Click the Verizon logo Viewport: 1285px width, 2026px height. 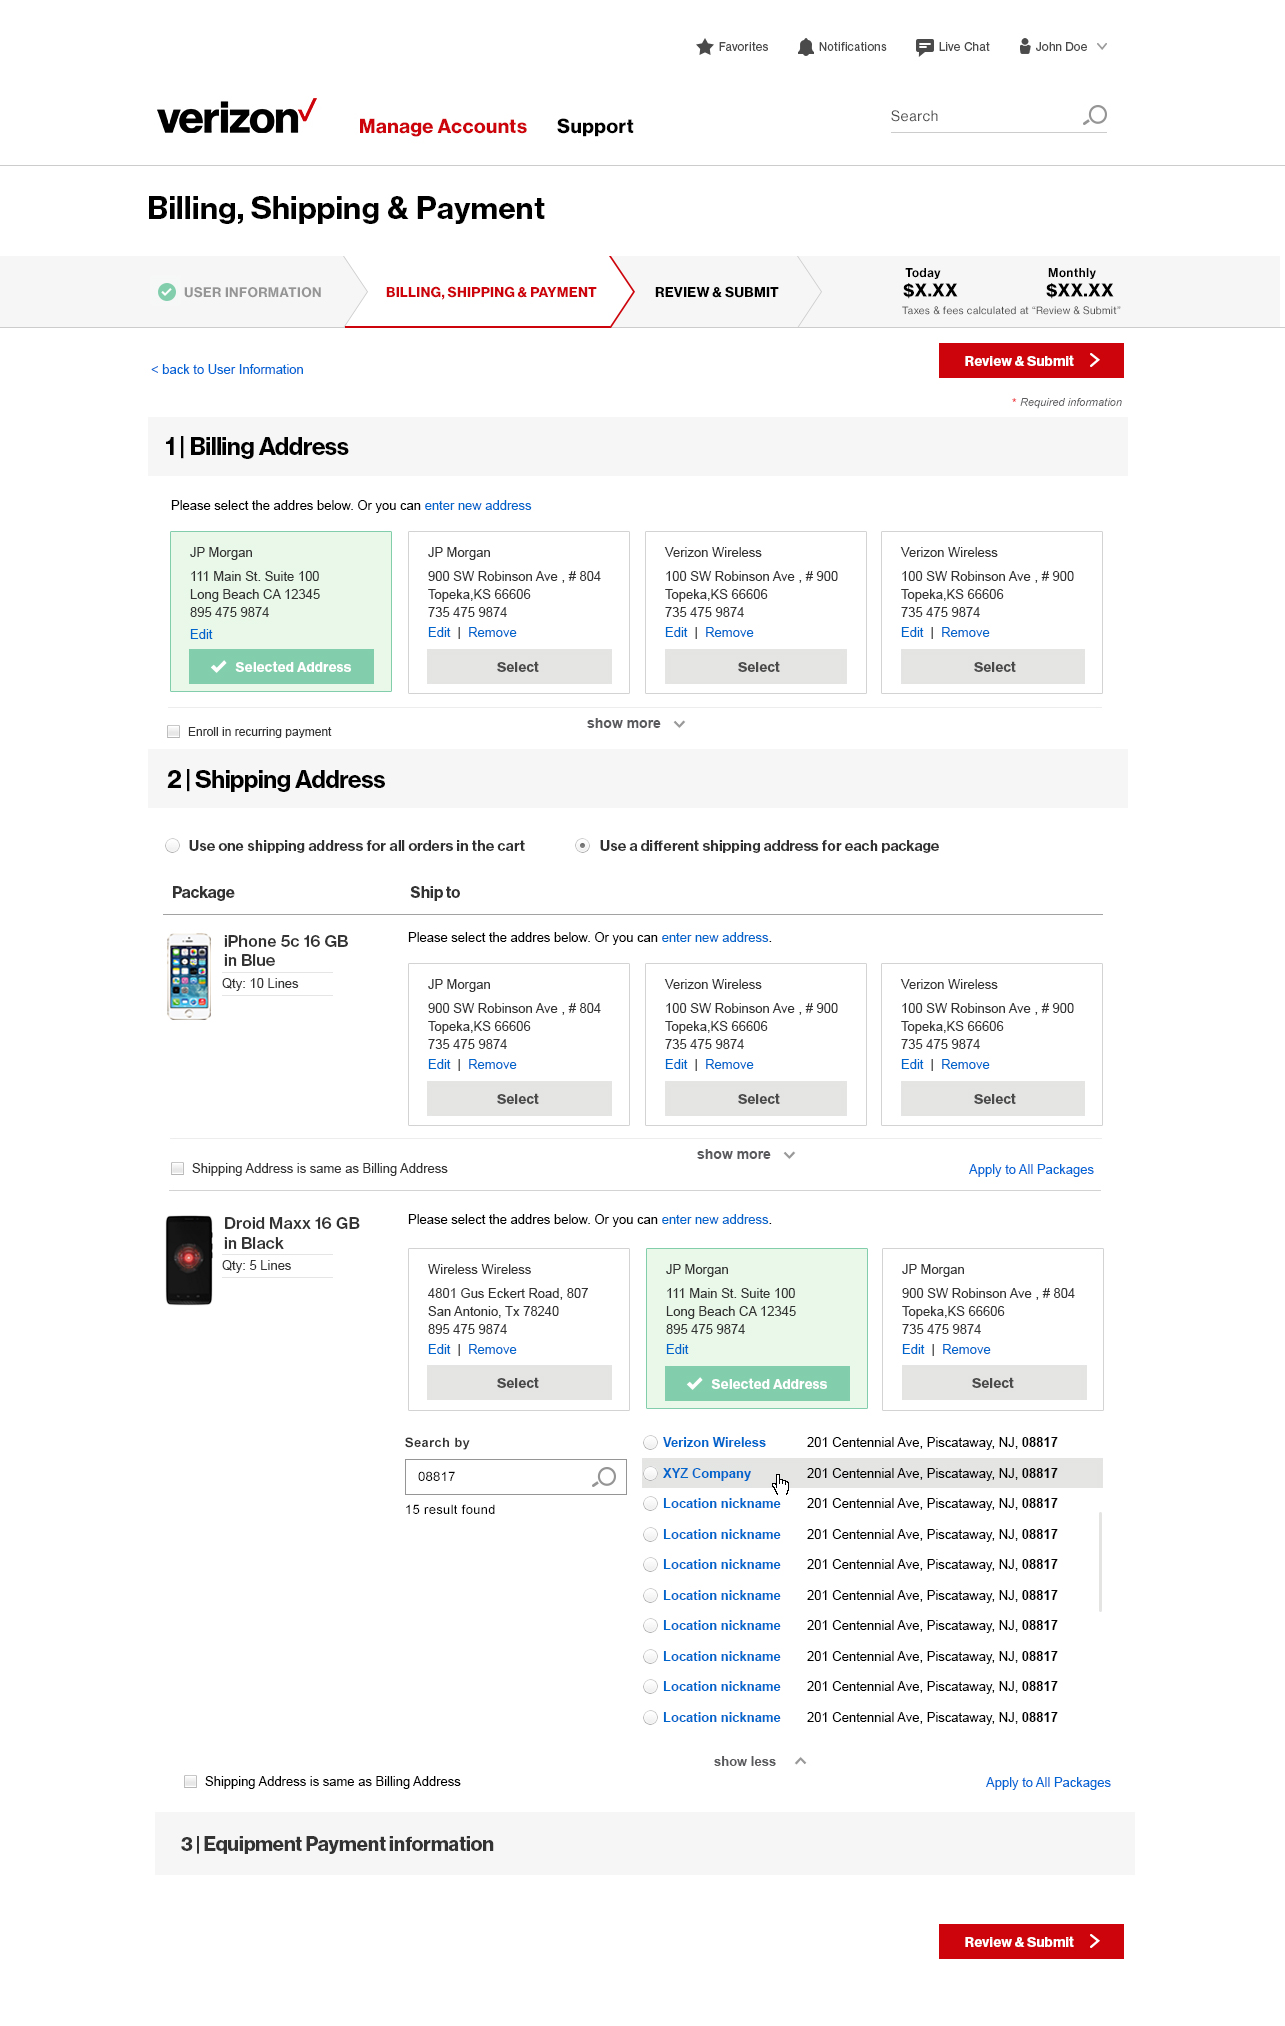pos(237,117)
